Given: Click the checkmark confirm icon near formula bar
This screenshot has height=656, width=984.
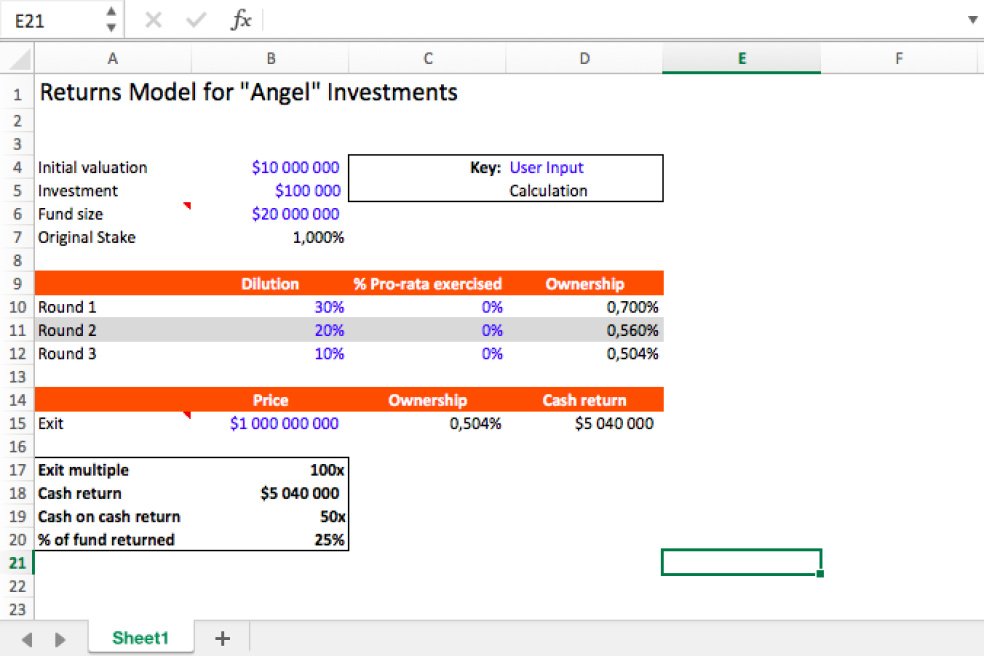Looking at the screenshot, I should pos(196,18).
